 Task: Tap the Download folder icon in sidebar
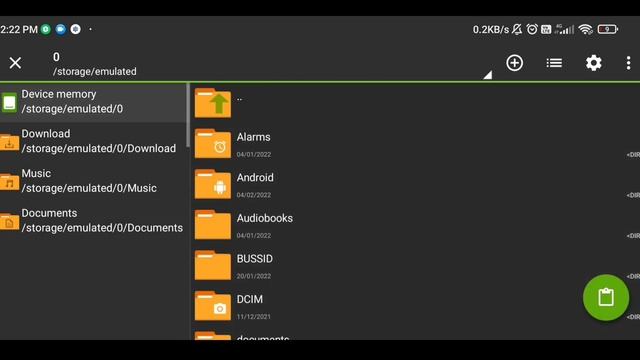click(9, 142)
